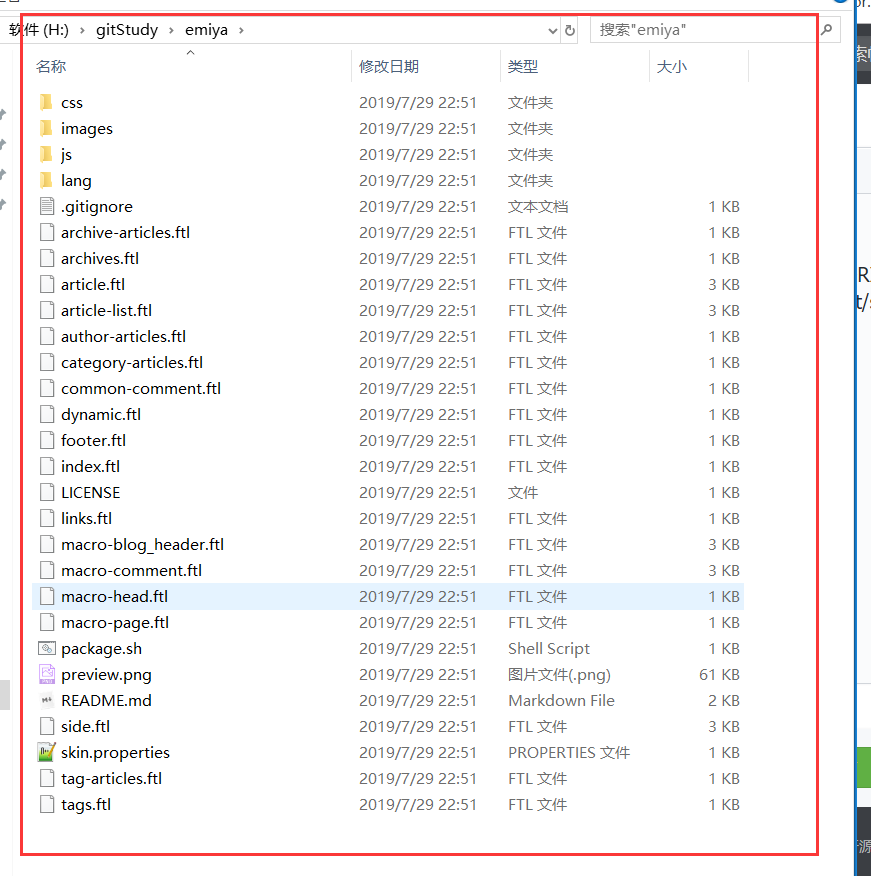
Task: Expand chevron after 软件 (H:) in breadcrumb
Action: click(82, 30)
